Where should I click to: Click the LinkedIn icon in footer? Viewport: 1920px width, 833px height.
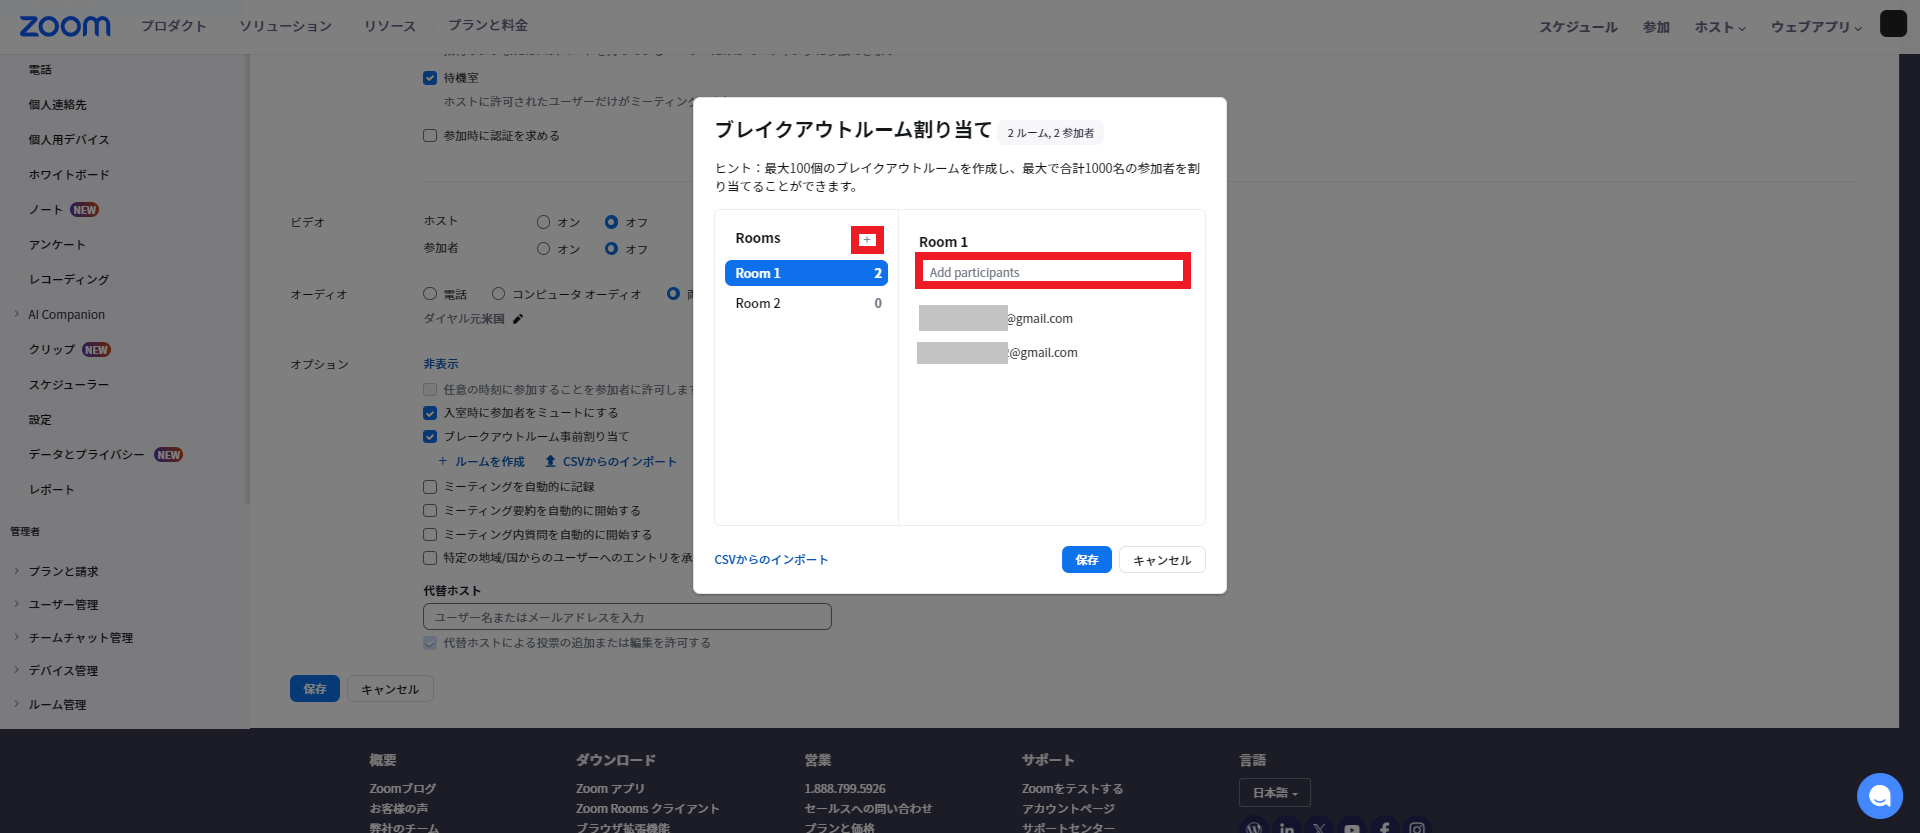[x=1287, y=828]
